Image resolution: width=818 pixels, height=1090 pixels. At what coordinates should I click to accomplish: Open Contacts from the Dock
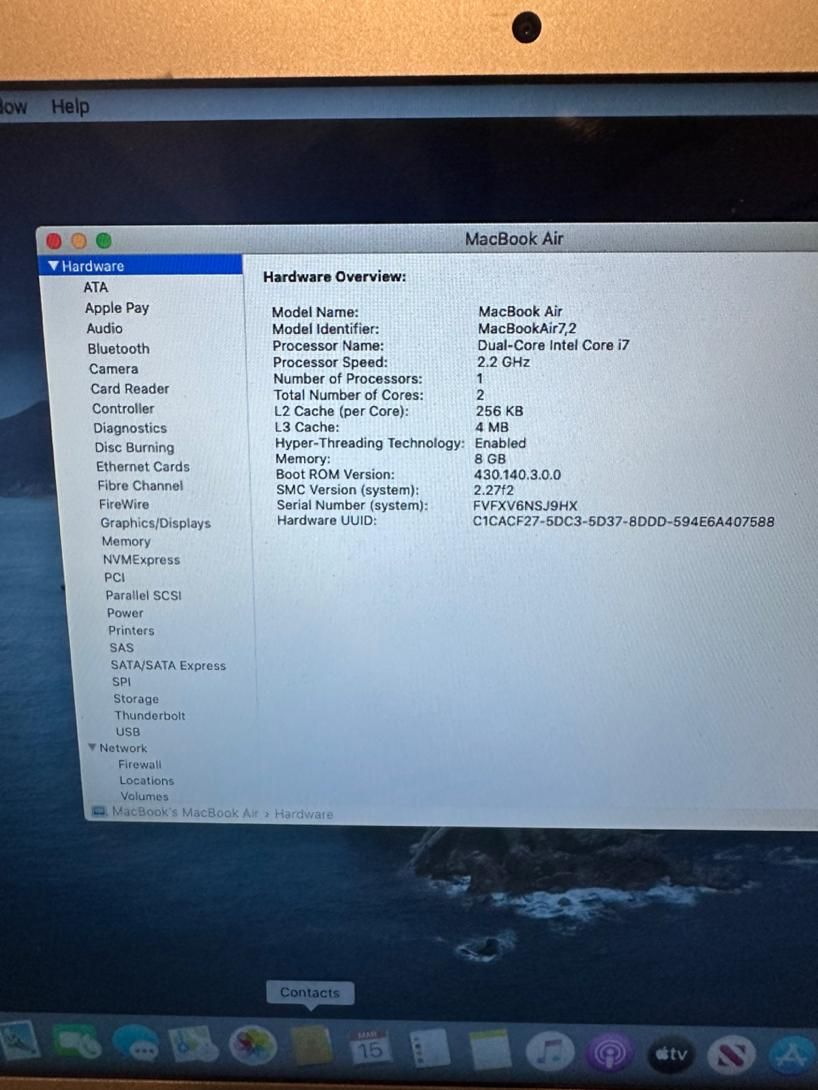click(311, 1046)
